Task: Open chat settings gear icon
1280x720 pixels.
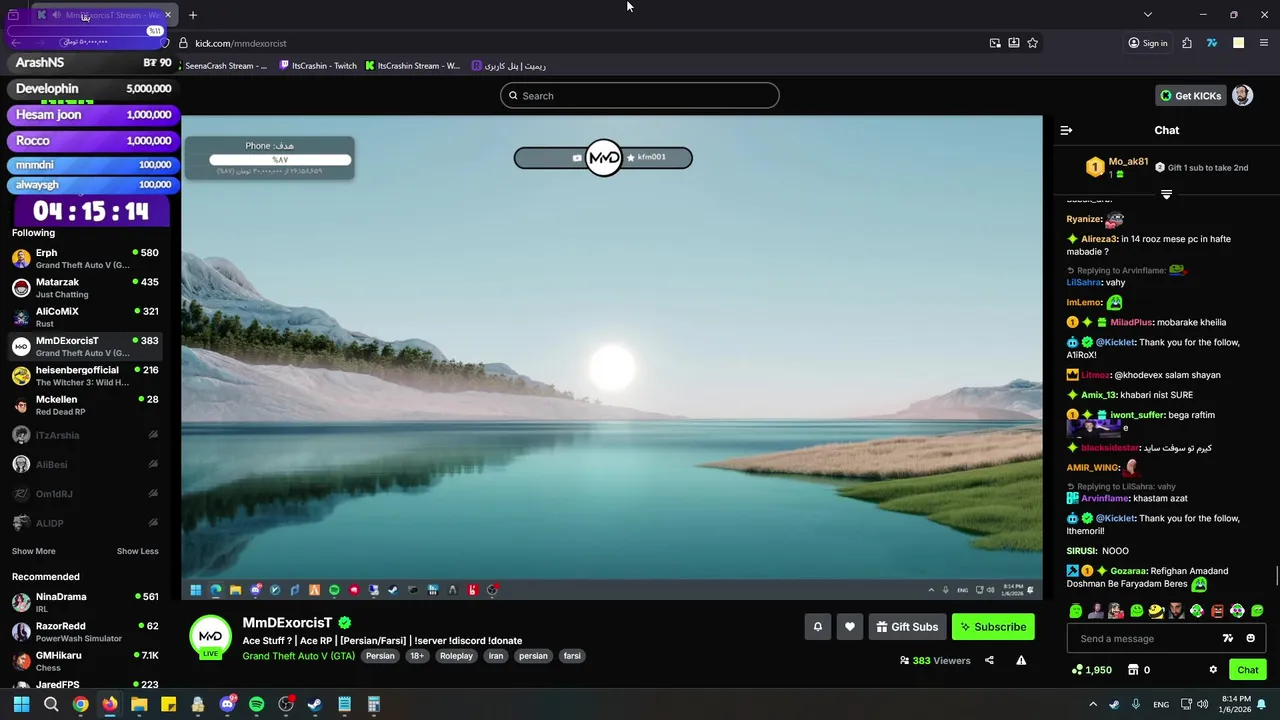Action: point(1213,670)
